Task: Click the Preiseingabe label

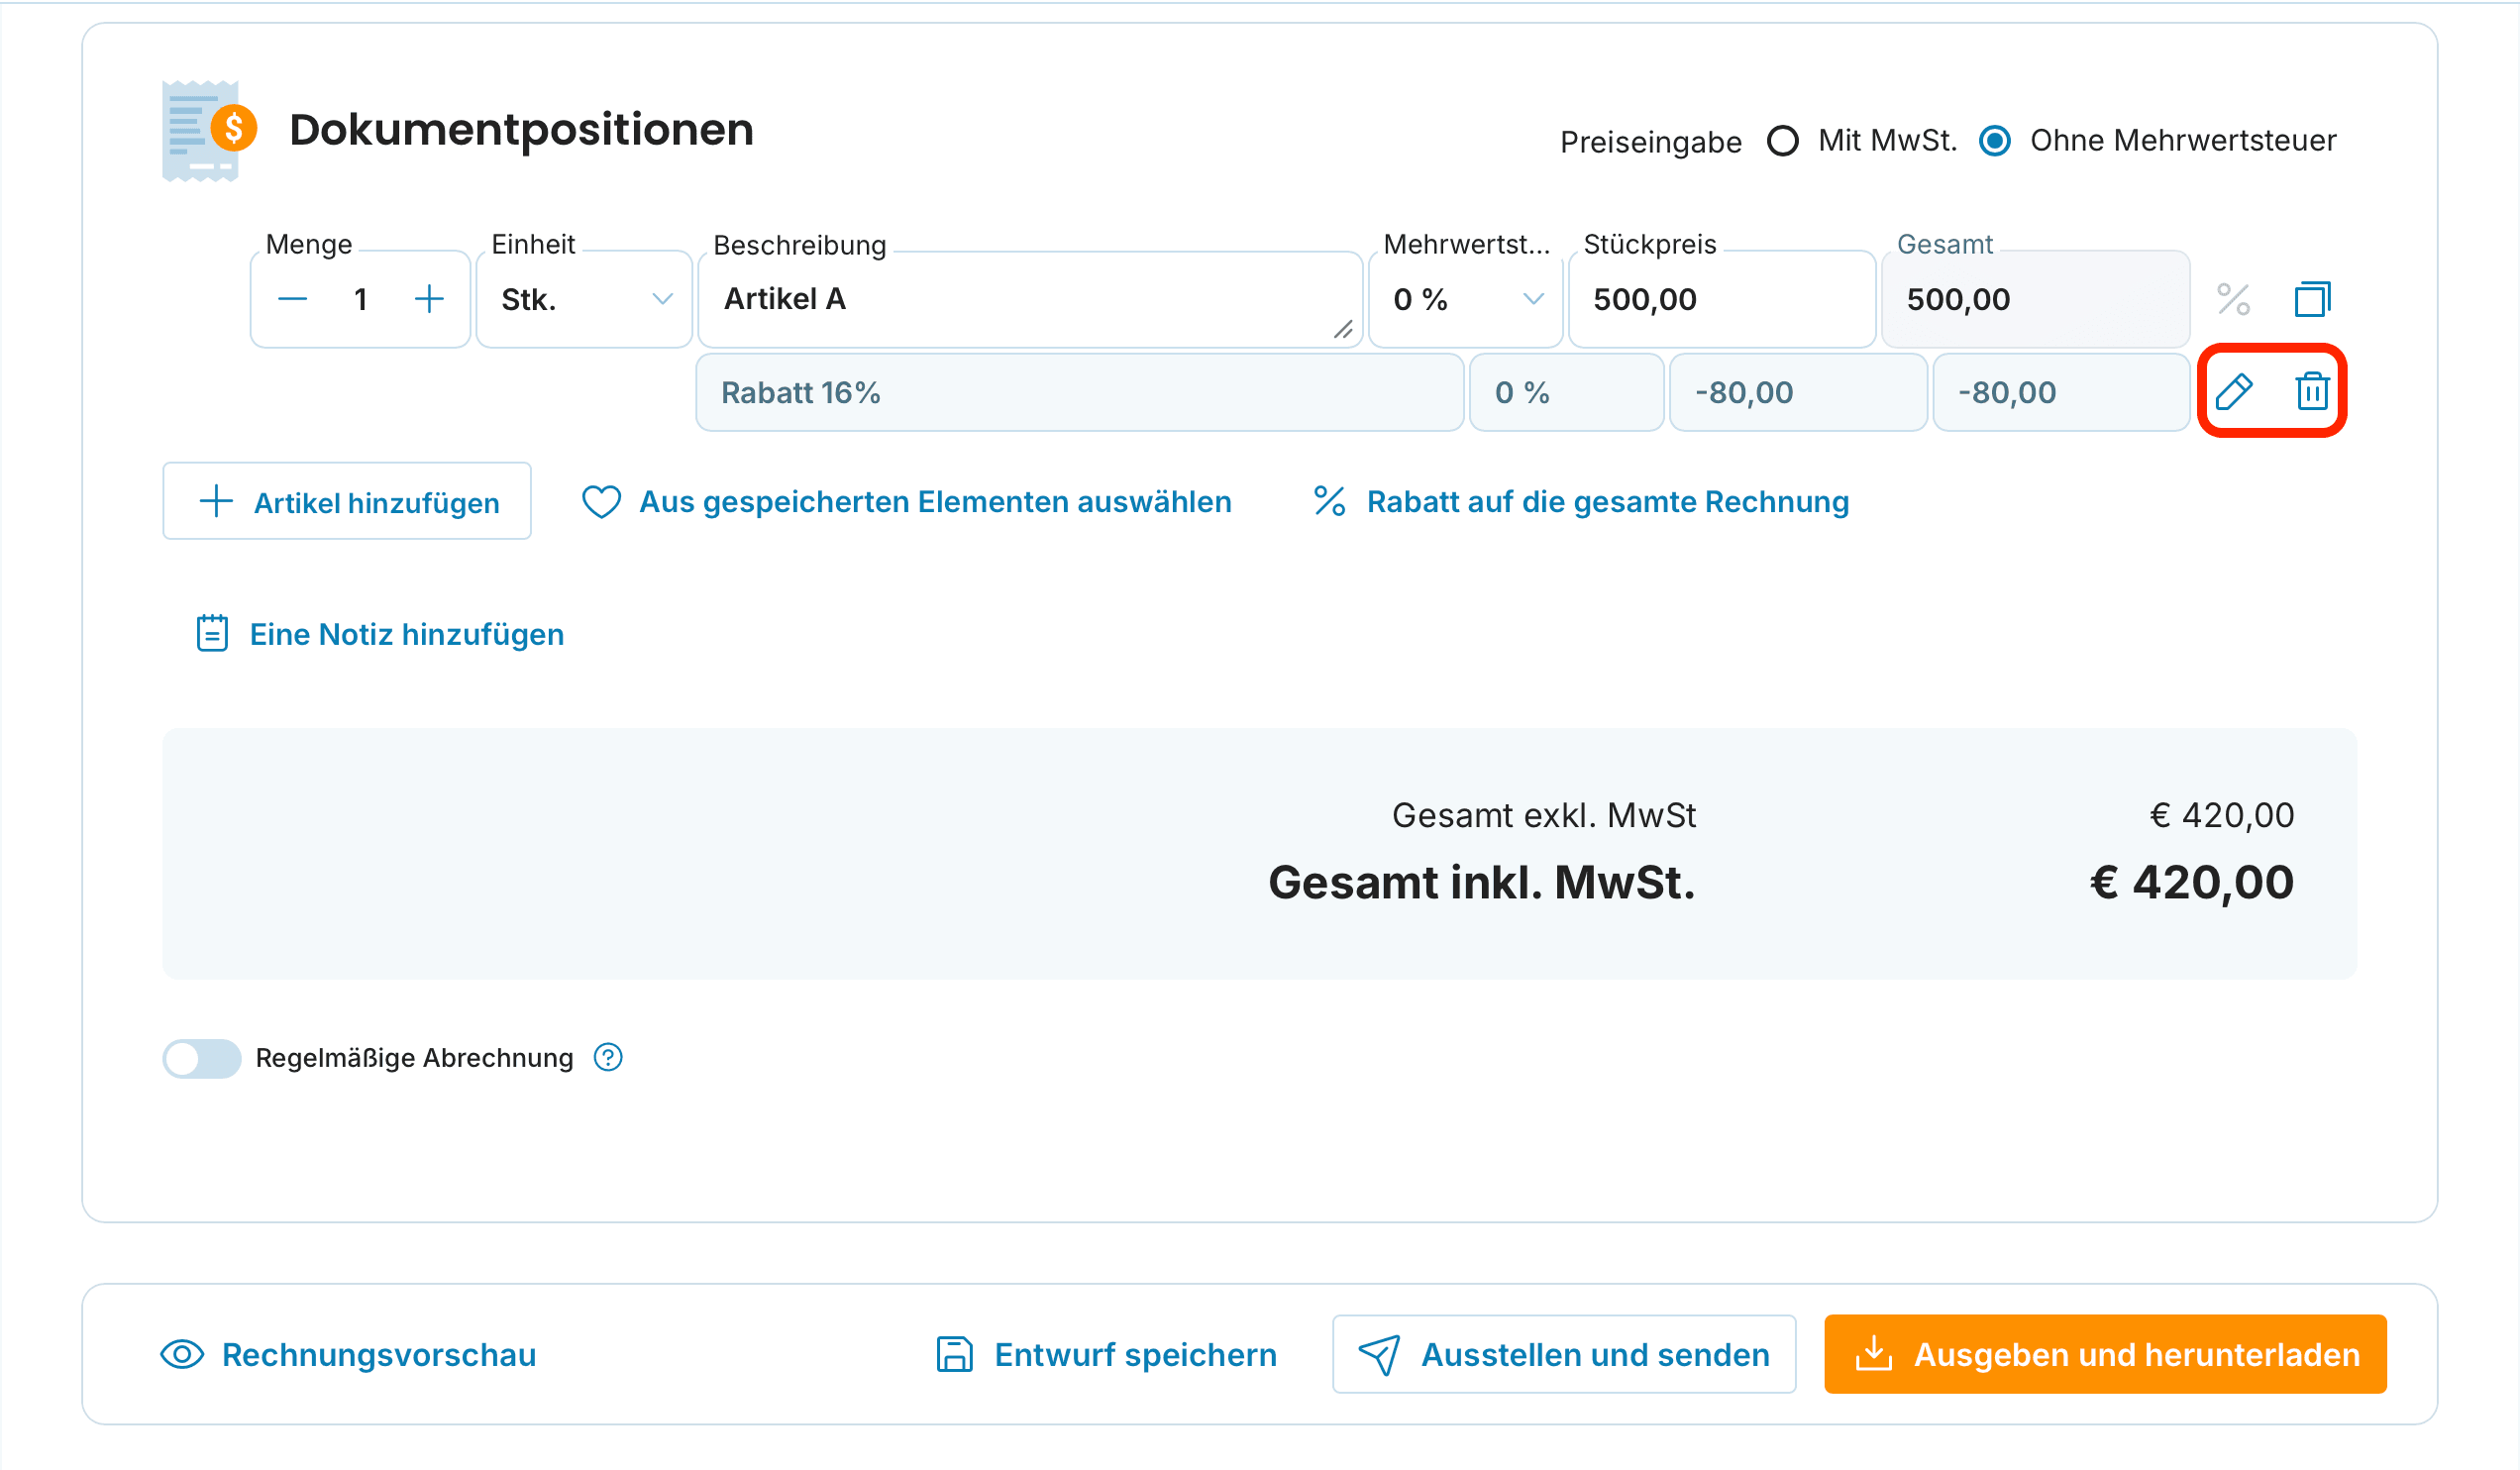Action: 1651,142
